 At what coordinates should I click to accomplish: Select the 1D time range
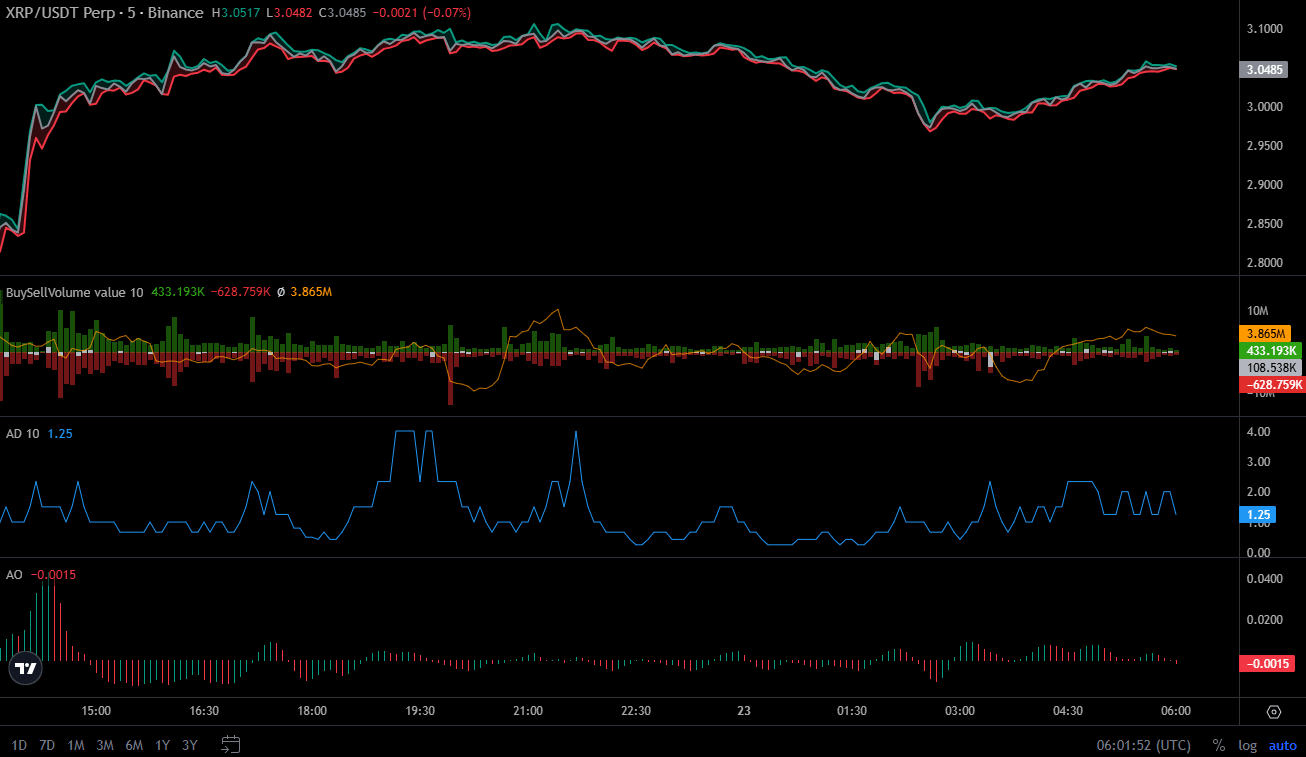[19, 745]
